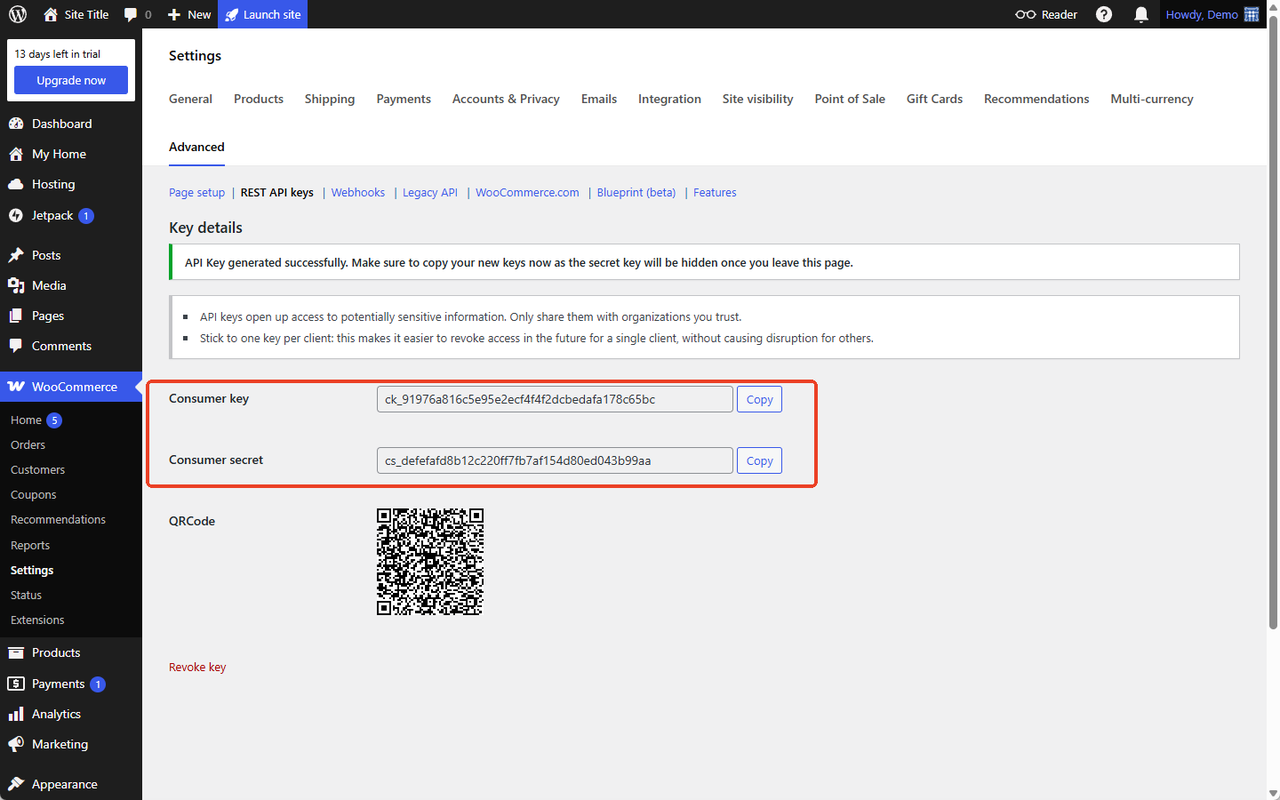
Task: Open the New content menu
Action: tap(189, 15)
